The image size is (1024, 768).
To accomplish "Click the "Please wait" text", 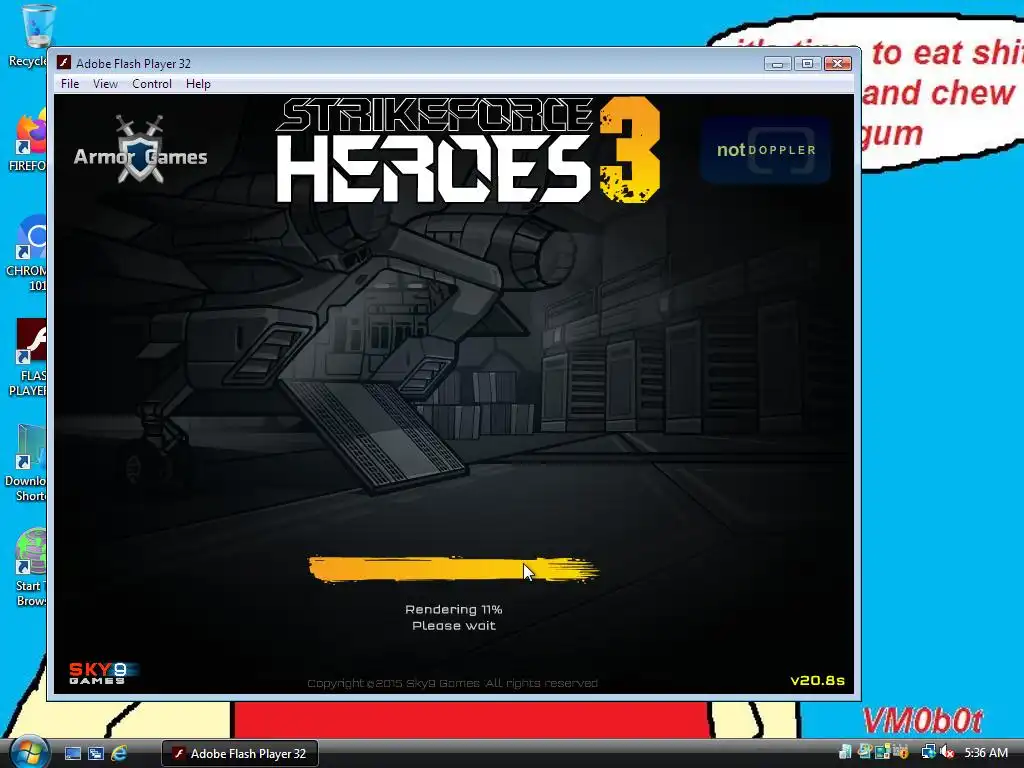I will tap(454, 626).
